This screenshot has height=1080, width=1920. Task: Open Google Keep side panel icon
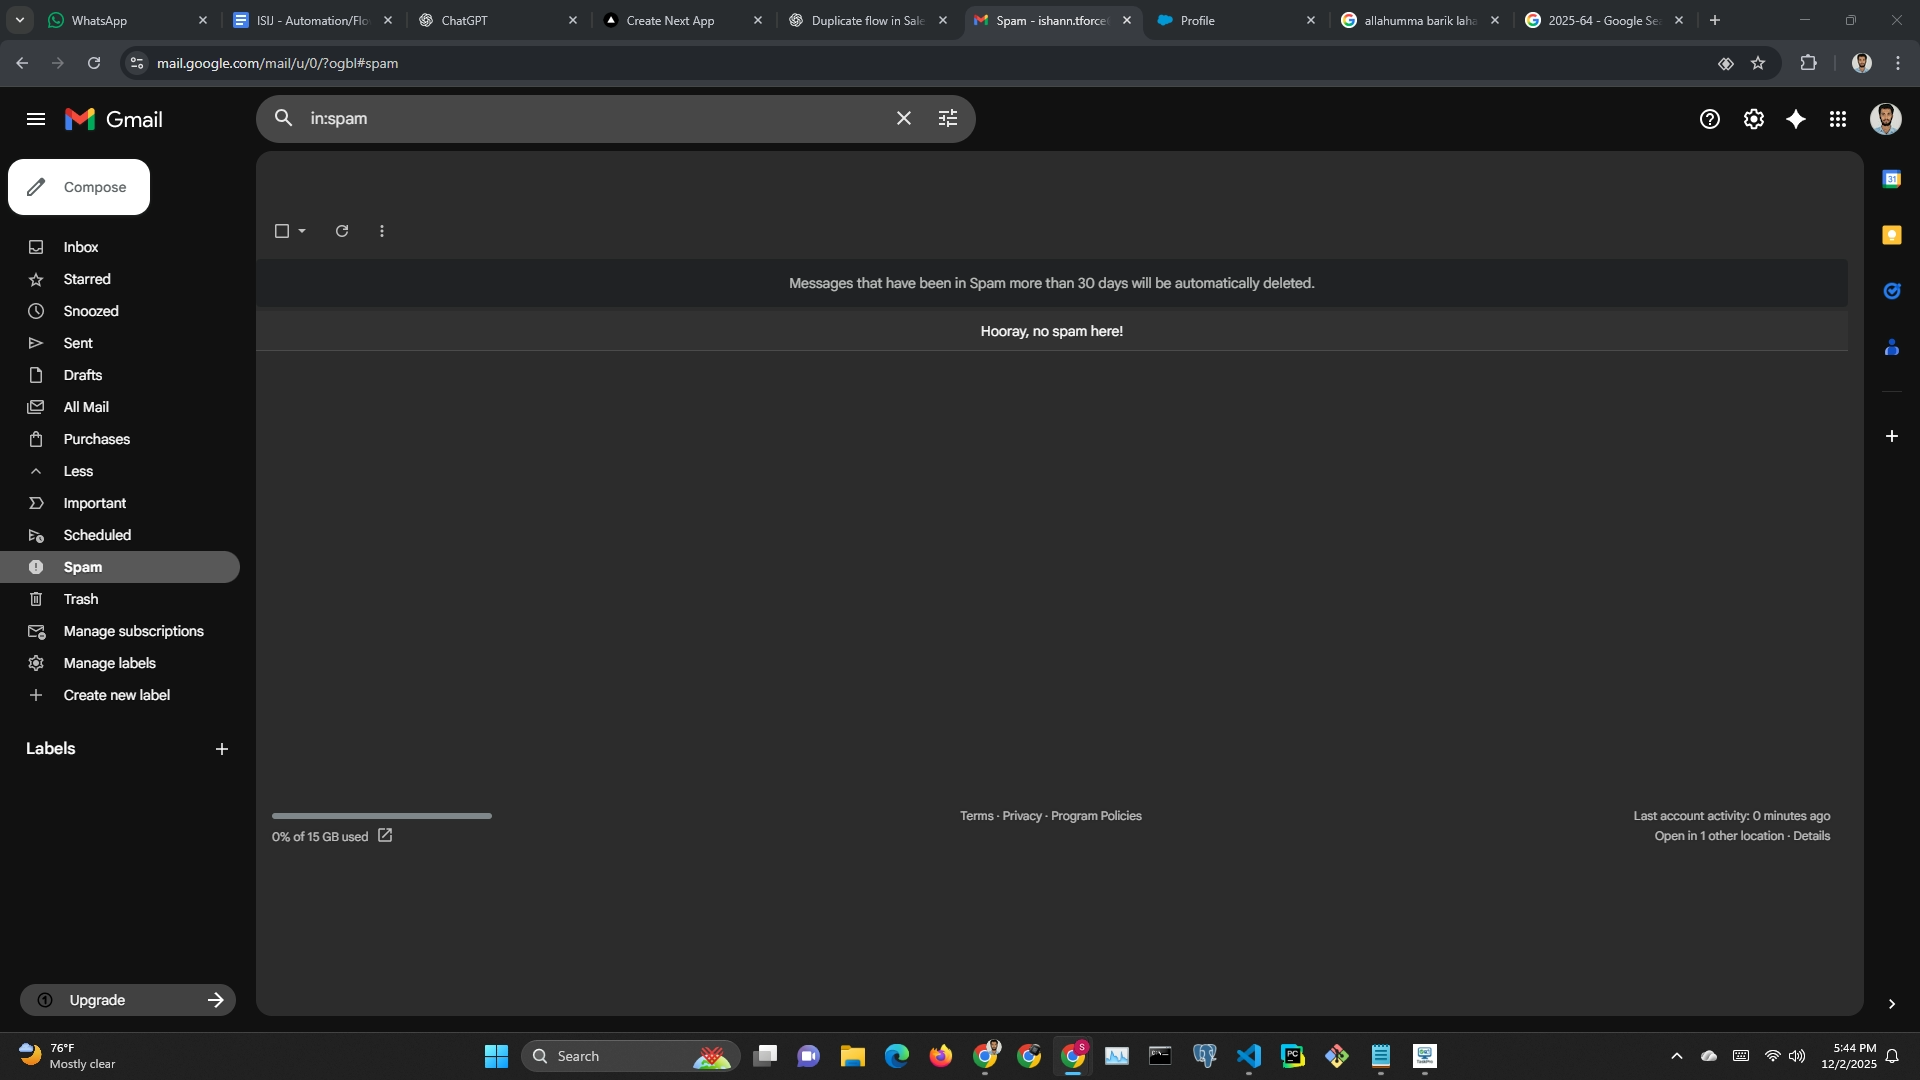click(x=1891, y=235)
